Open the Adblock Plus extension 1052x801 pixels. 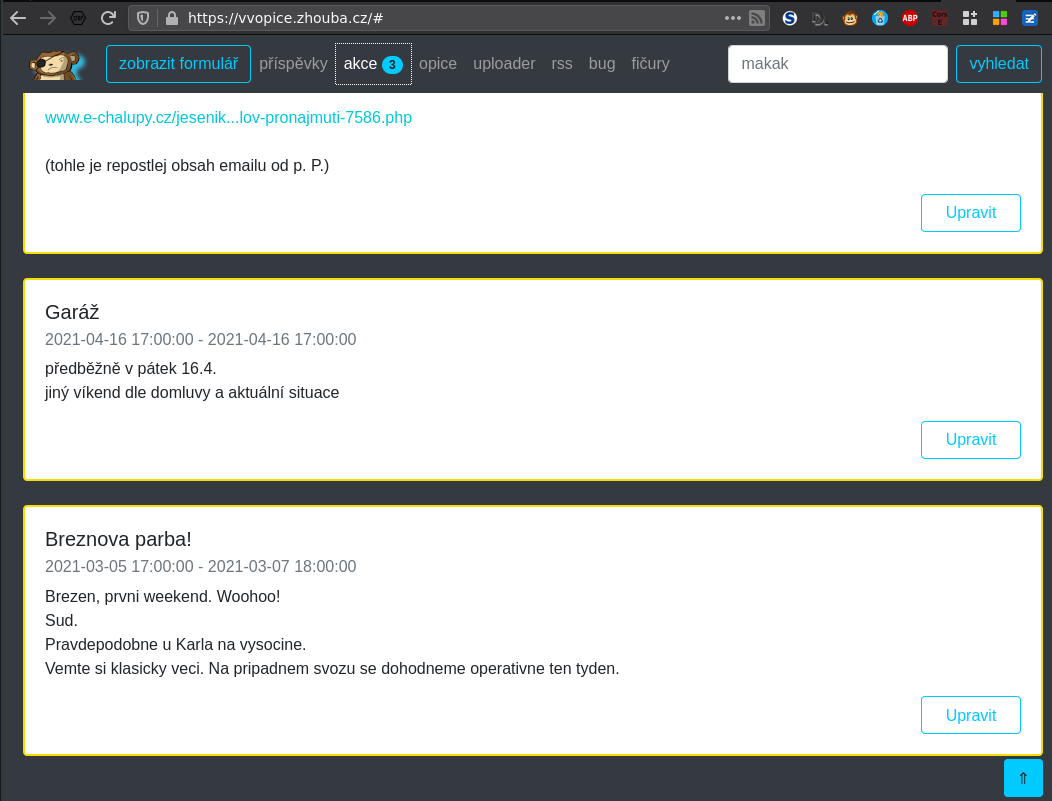pos(909,18)
